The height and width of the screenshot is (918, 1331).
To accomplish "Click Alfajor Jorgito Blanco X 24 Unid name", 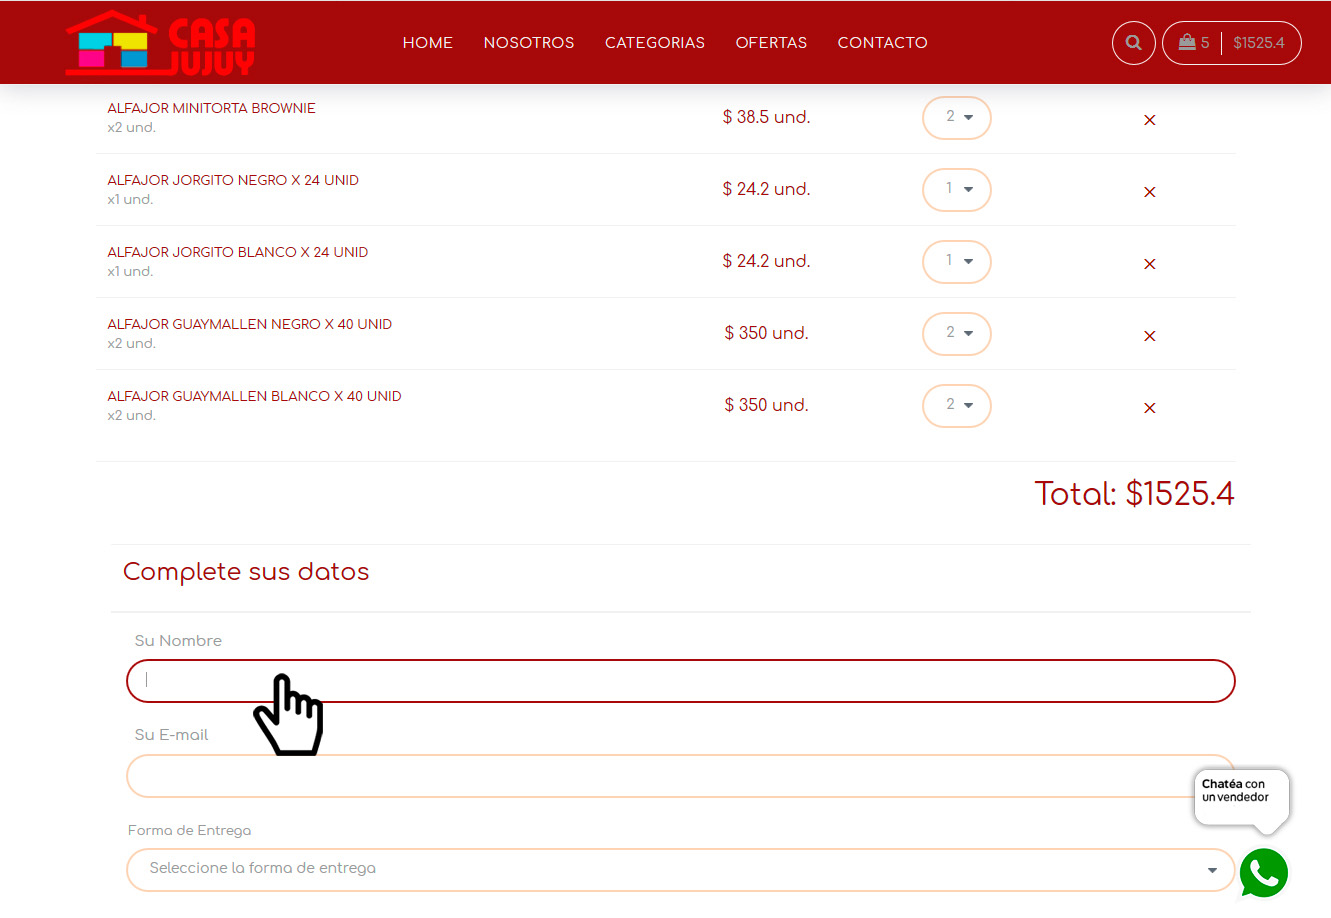I will click(x=238, y=252).
